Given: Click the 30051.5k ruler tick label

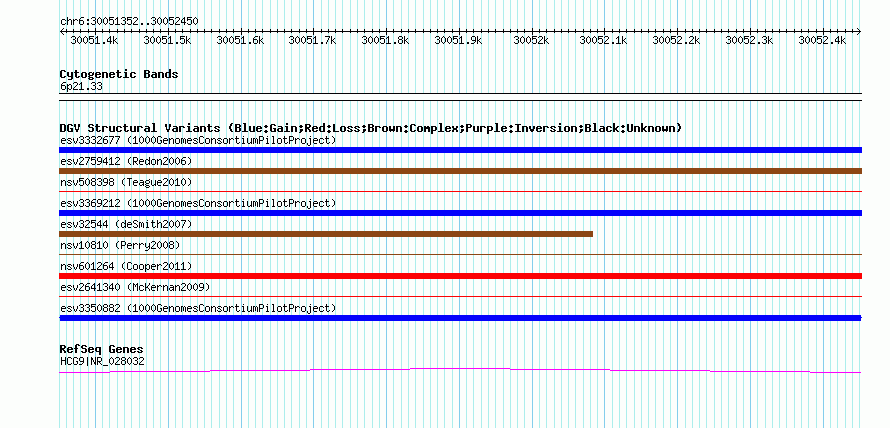Looking at the screenshot, I should click(x=167, y=40).
